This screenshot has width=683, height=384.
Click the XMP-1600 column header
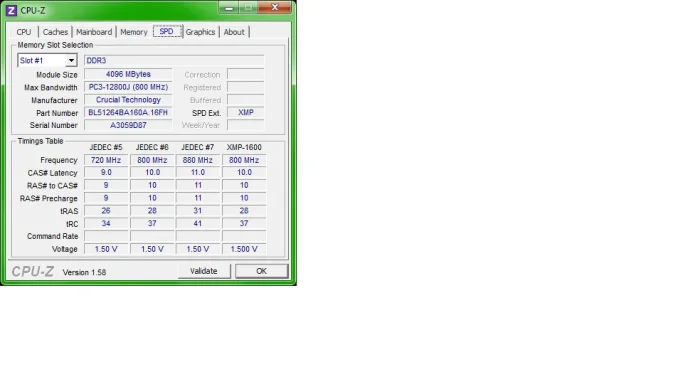[x=244, y=147]
